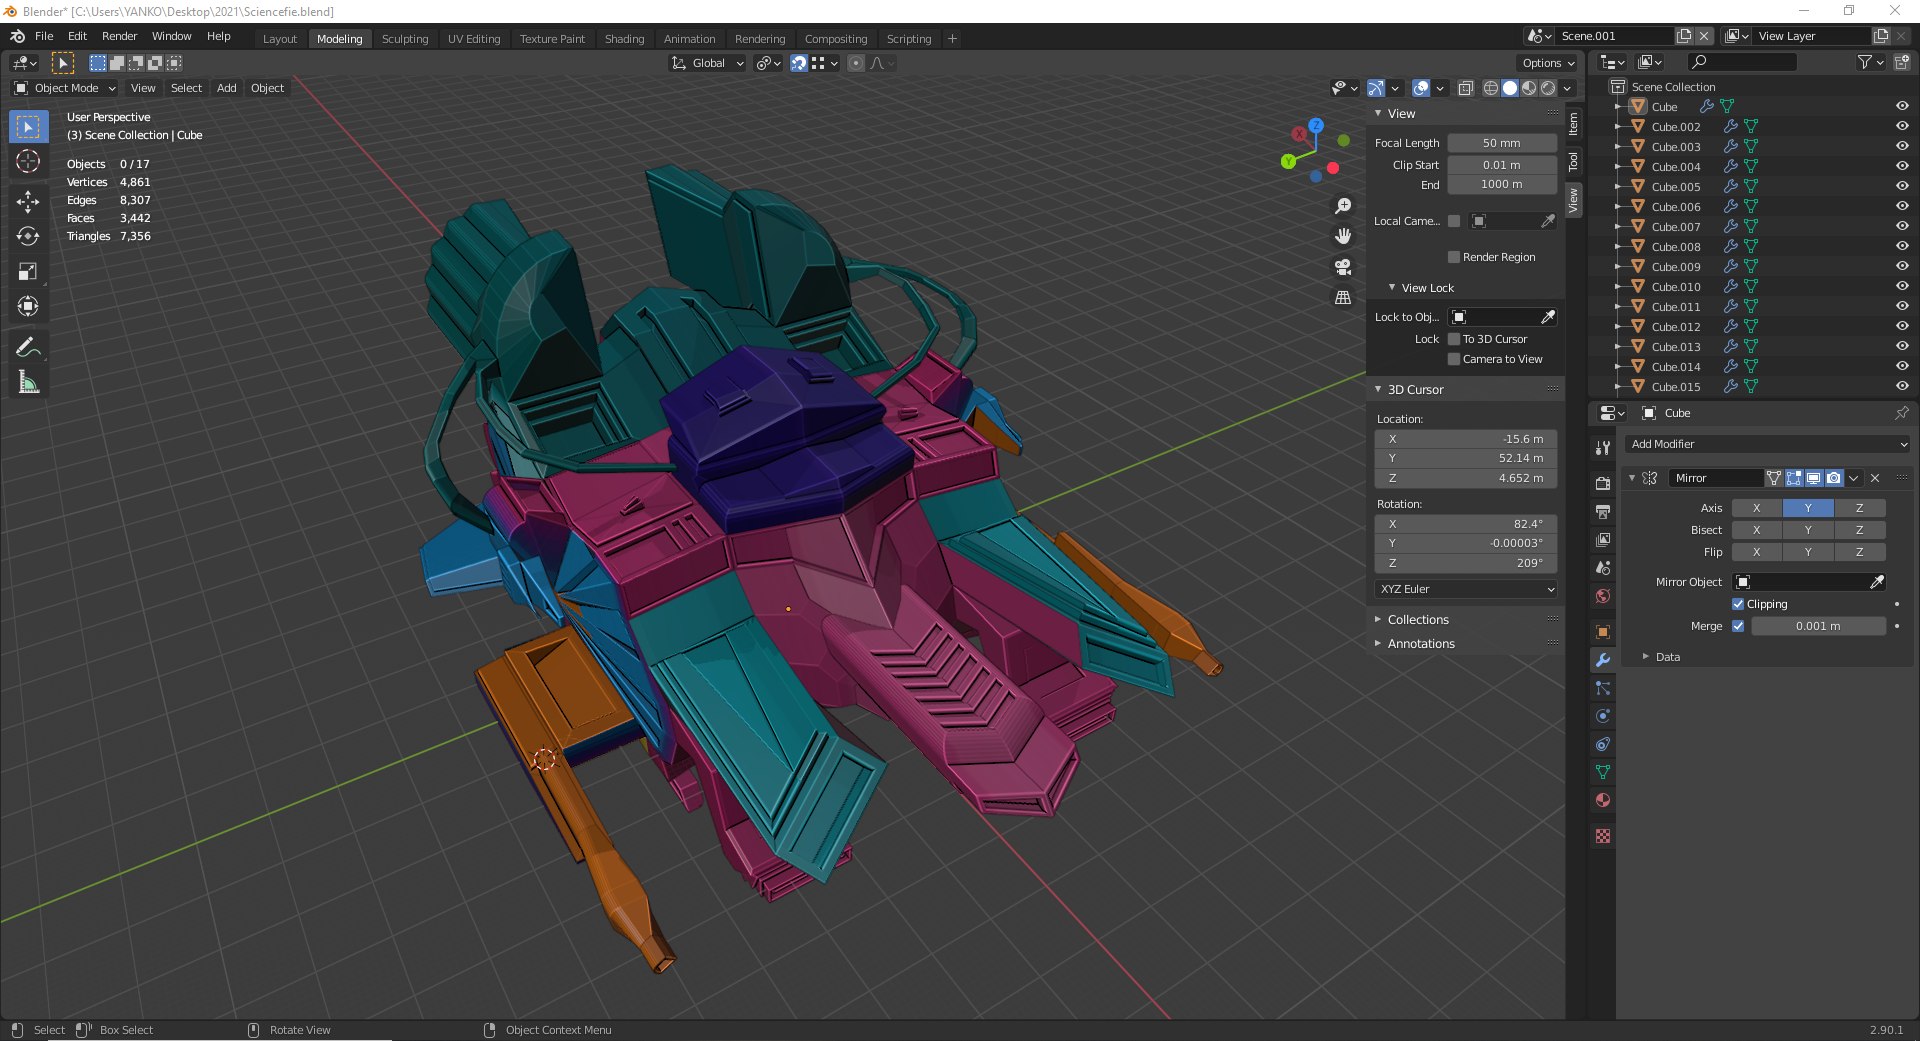
Task: Activate the Transform tool
Action: pos(28,306)
